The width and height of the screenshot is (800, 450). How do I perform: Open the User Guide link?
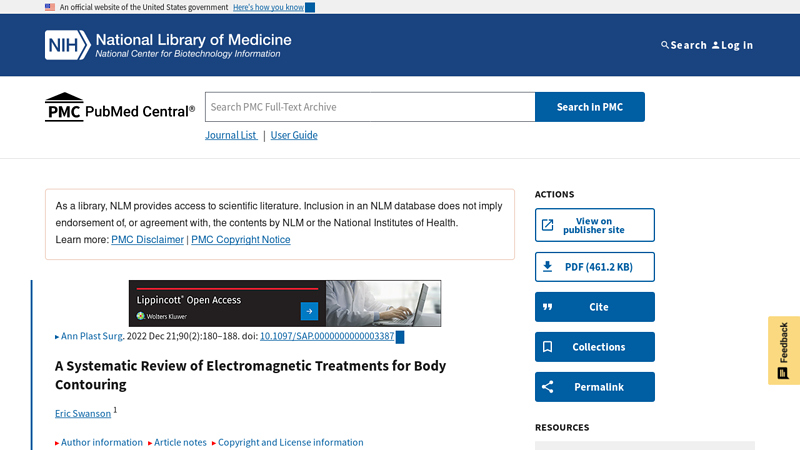point(294,135)
